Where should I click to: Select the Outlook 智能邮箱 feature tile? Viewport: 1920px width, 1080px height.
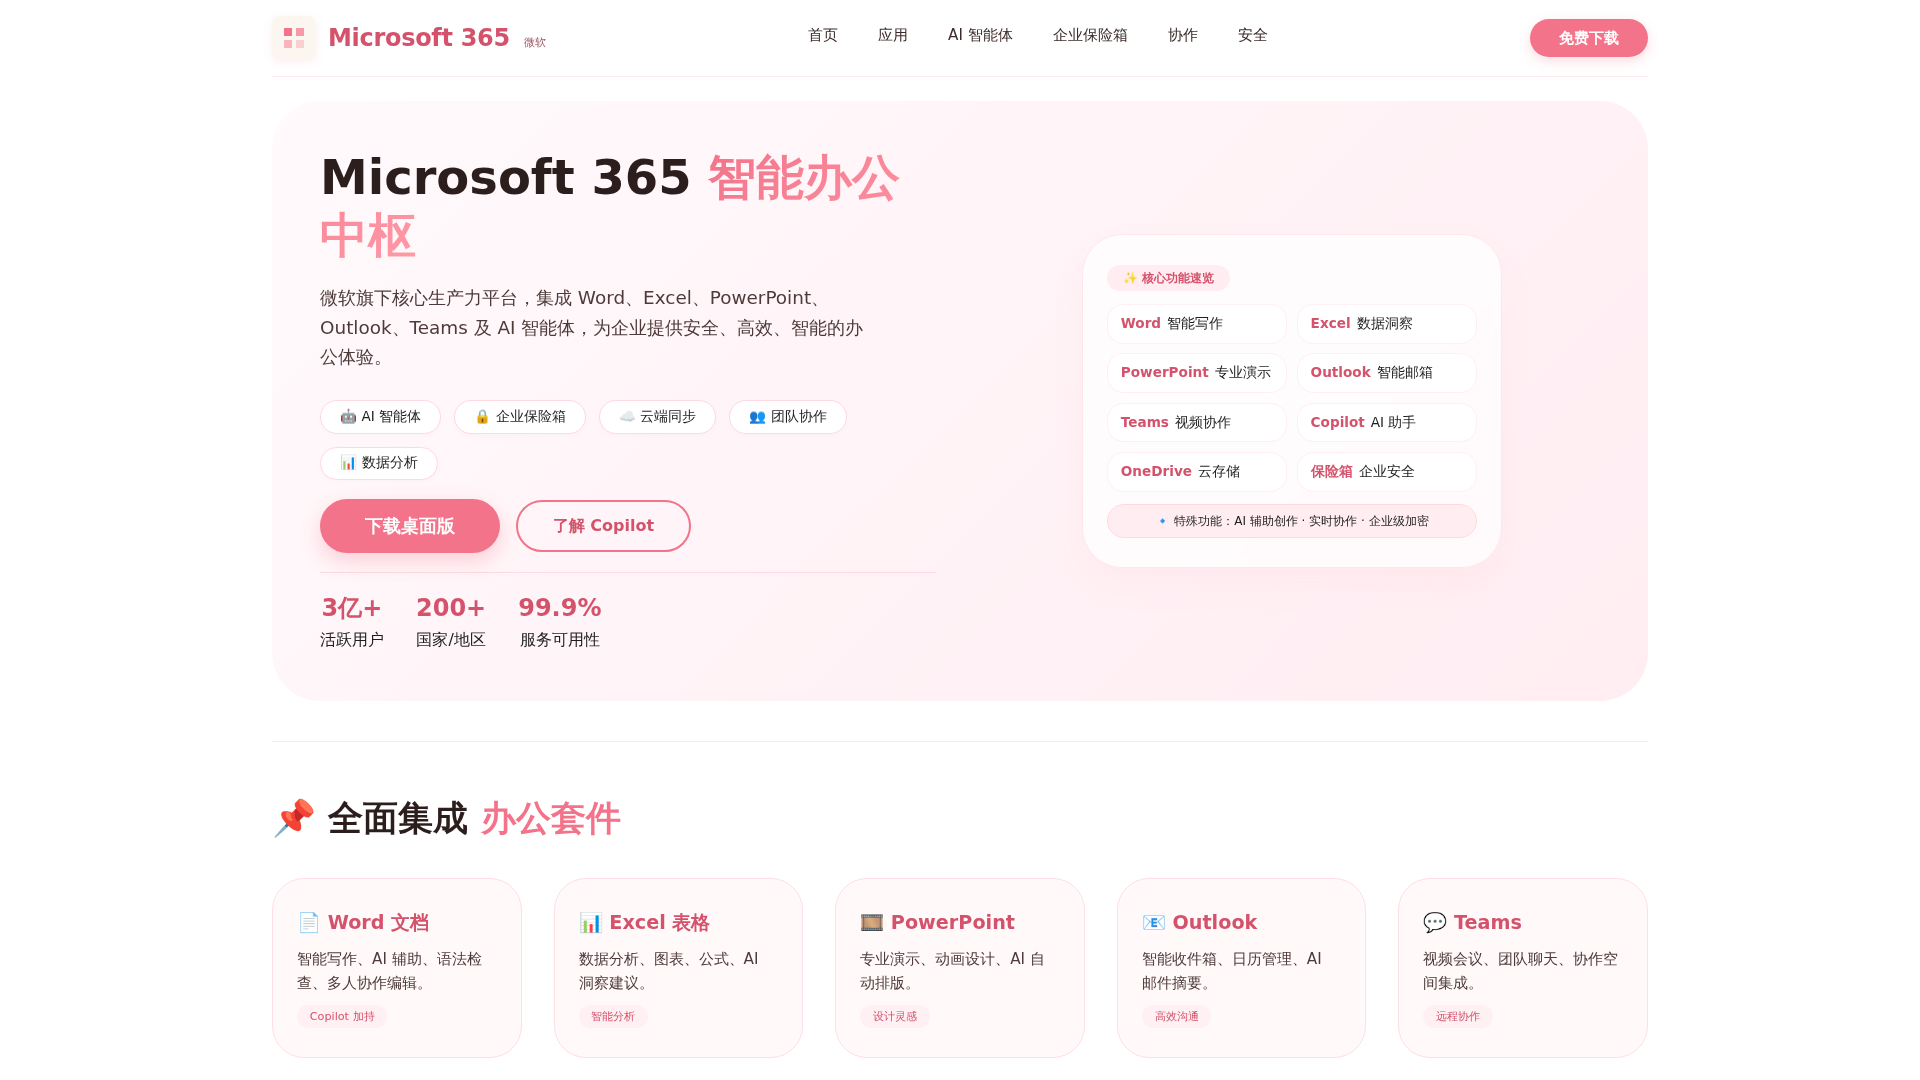point(1386,372)
